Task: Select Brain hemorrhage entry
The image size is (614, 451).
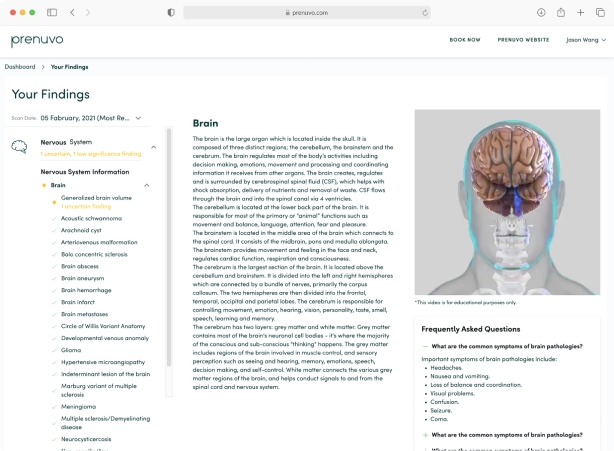Action: 86,290
